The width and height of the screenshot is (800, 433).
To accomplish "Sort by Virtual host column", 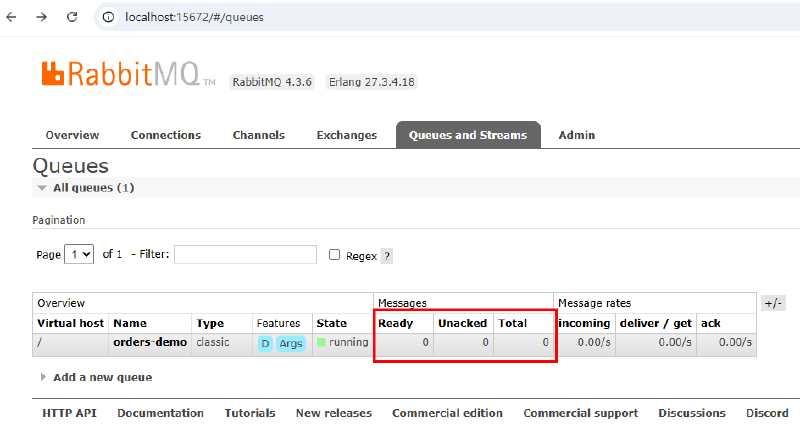I will pyautogui.click(x=70, y=323).
